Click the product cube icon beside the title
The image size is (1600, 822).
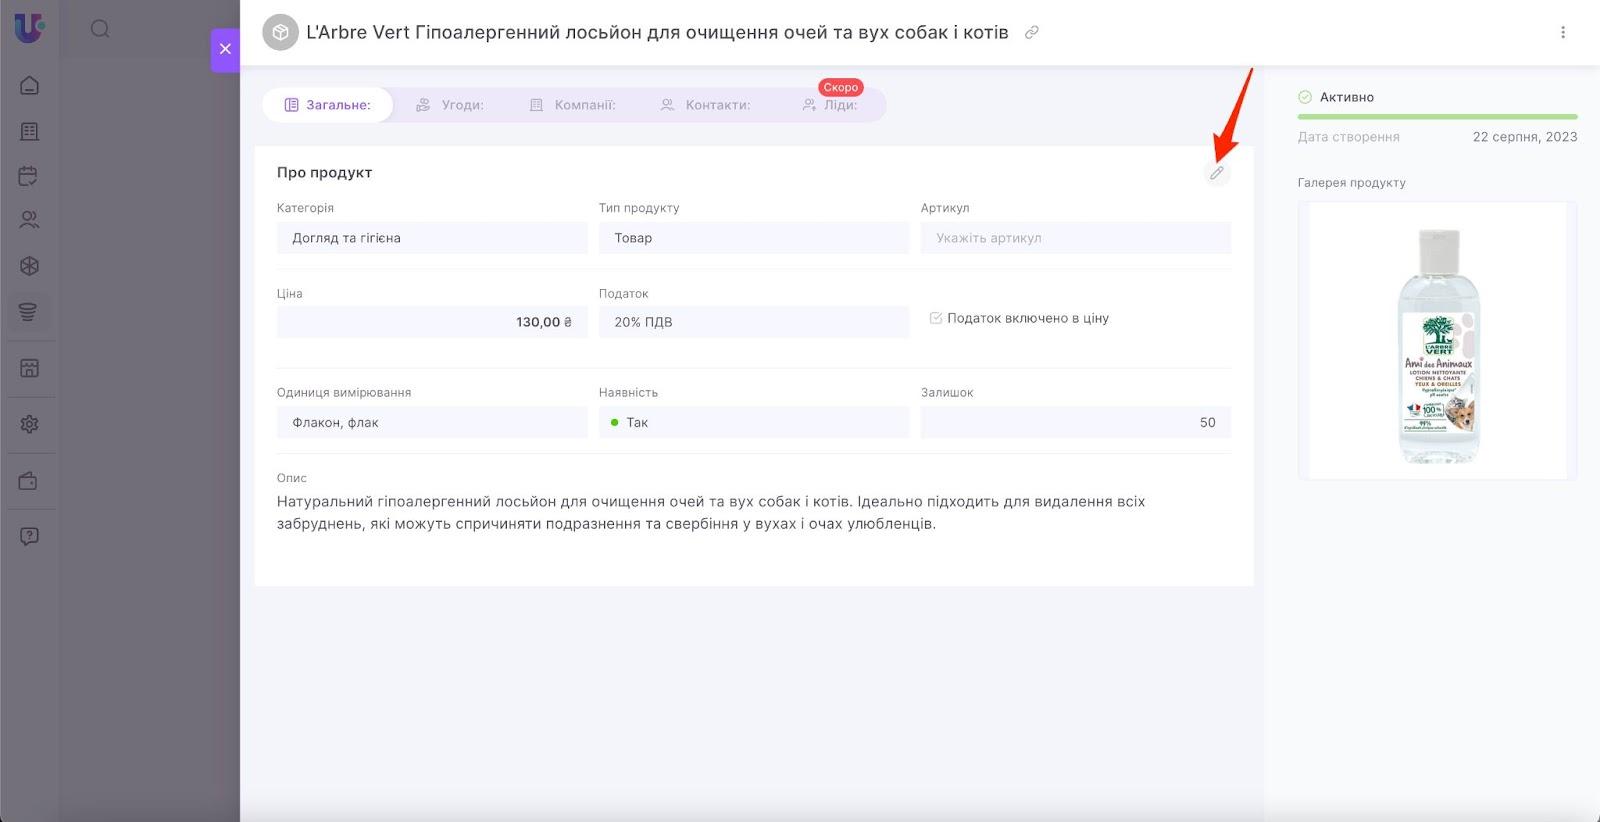click(280, 32)
